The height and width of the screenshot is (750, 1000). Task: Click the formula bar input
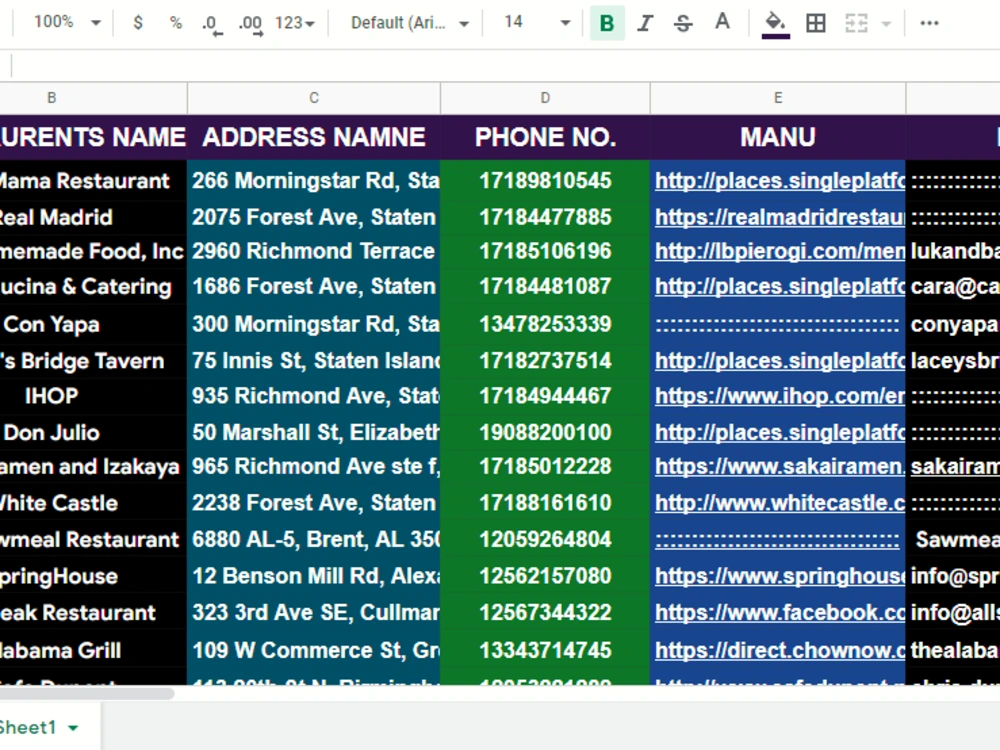pos(505,66)
